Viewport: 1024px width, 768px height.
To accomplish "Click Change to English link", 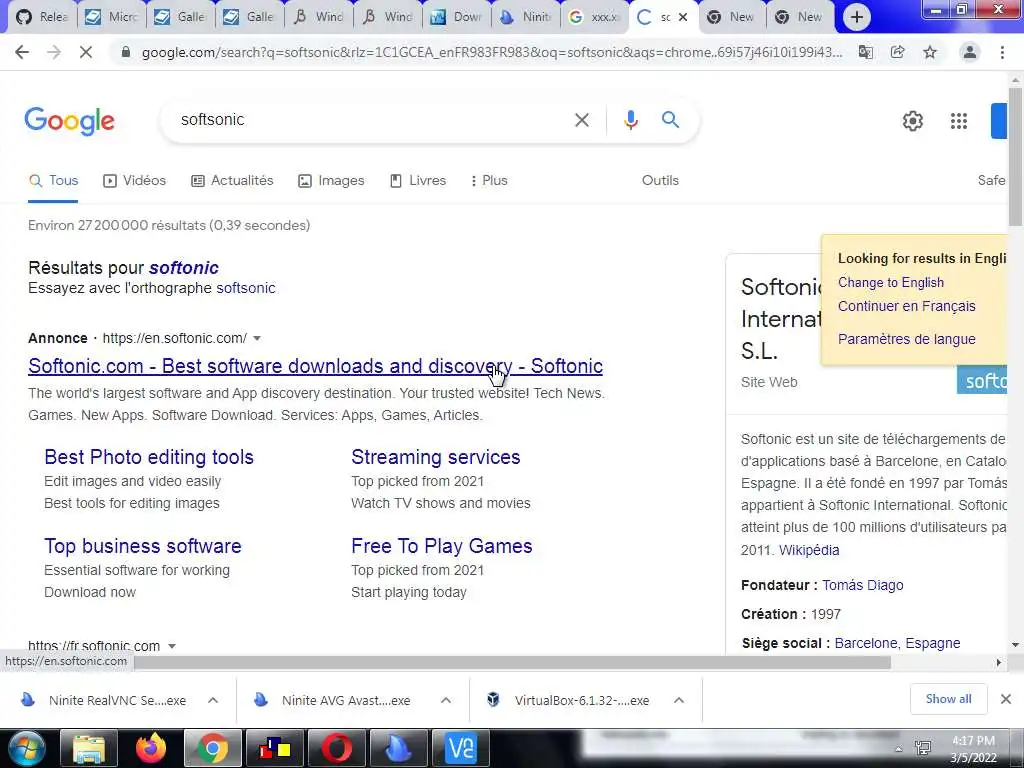I will coord(891,283).
